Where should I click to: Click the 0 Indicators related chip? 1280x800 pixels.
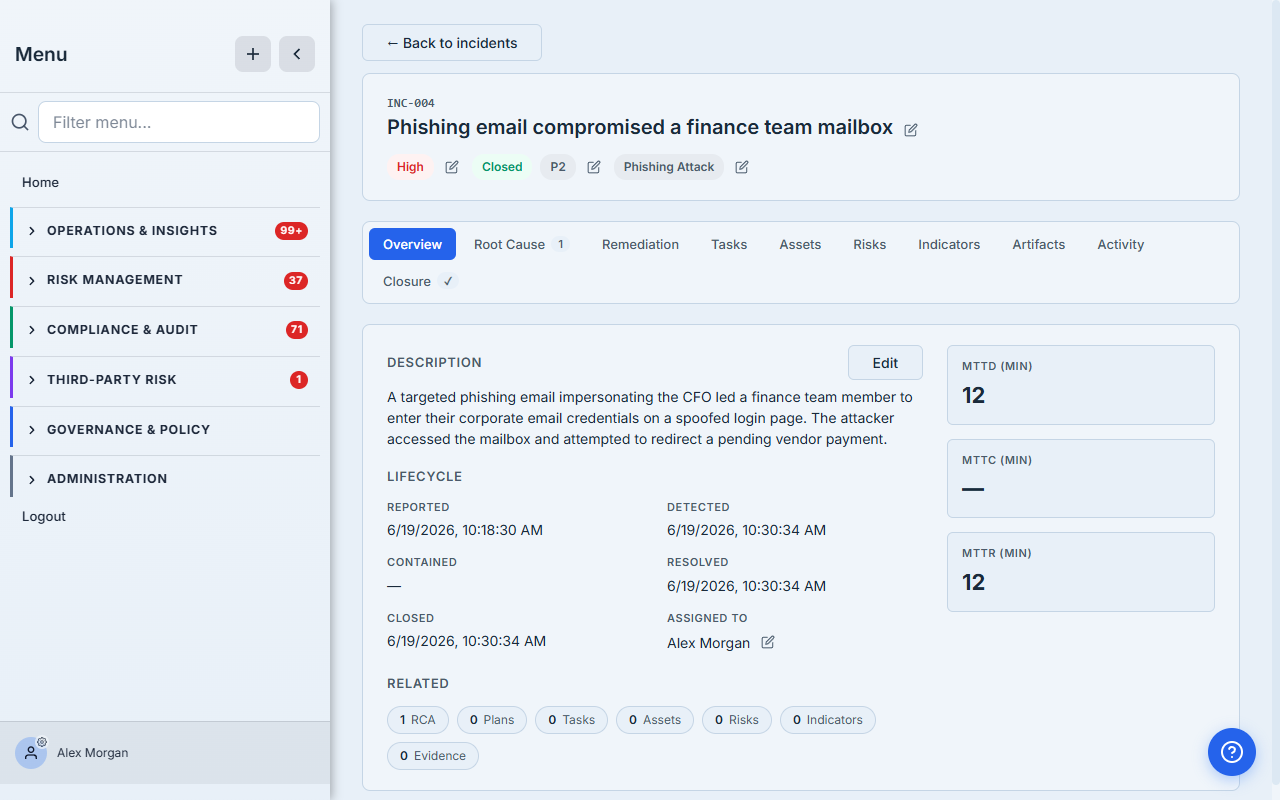pyautogui.click(x=828, y=720)
